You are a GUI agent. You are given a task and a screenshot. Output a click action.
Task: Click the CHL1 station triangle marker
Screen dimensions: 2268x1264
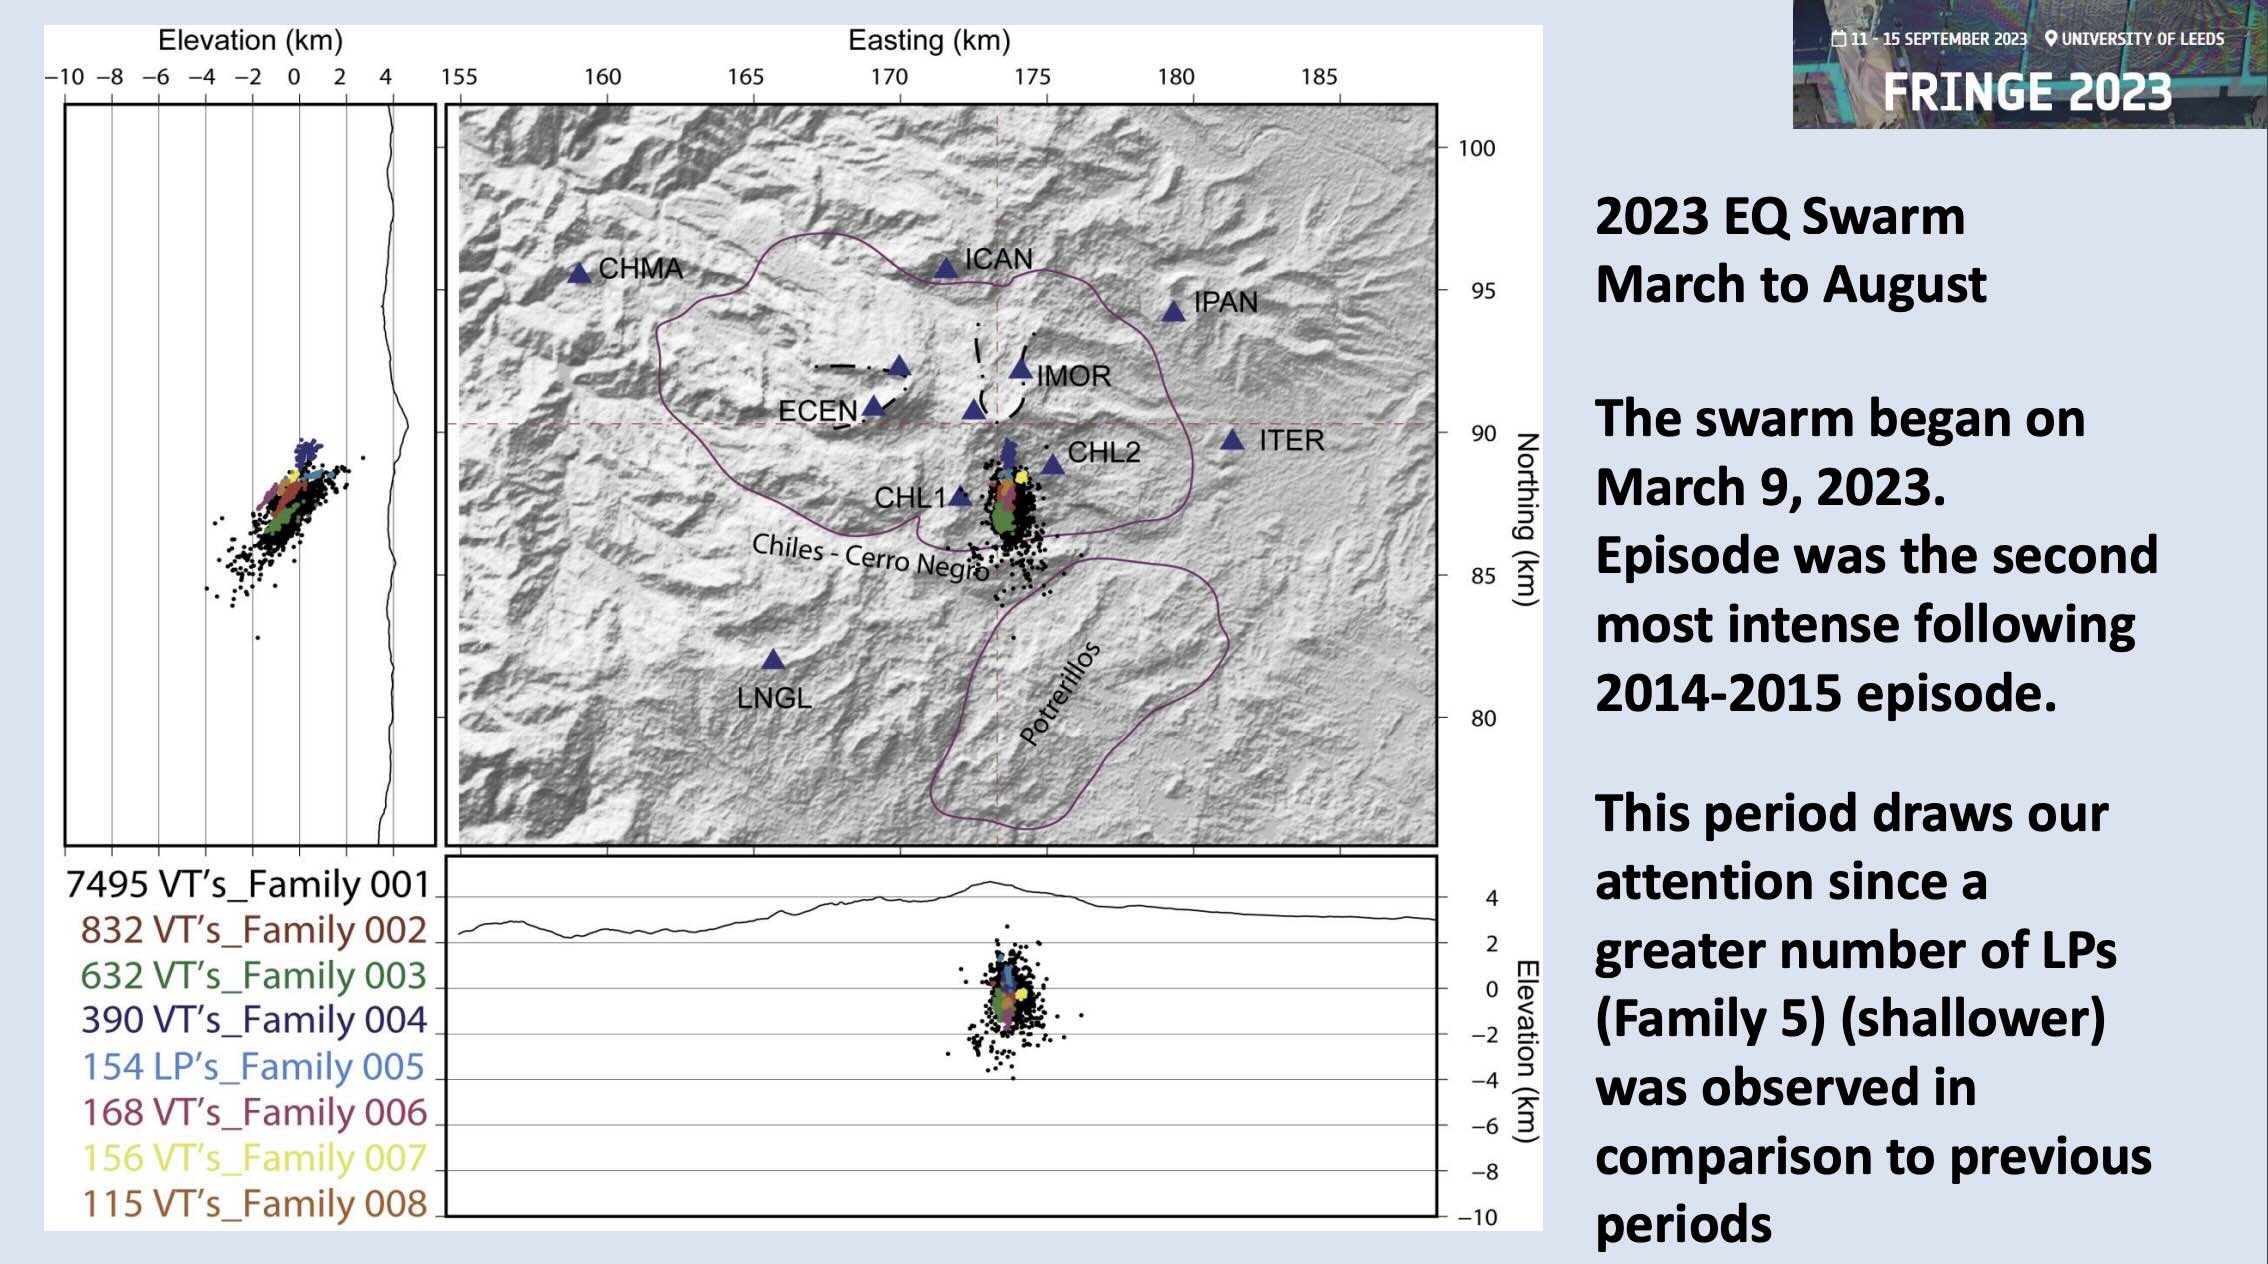pos(959,496)
